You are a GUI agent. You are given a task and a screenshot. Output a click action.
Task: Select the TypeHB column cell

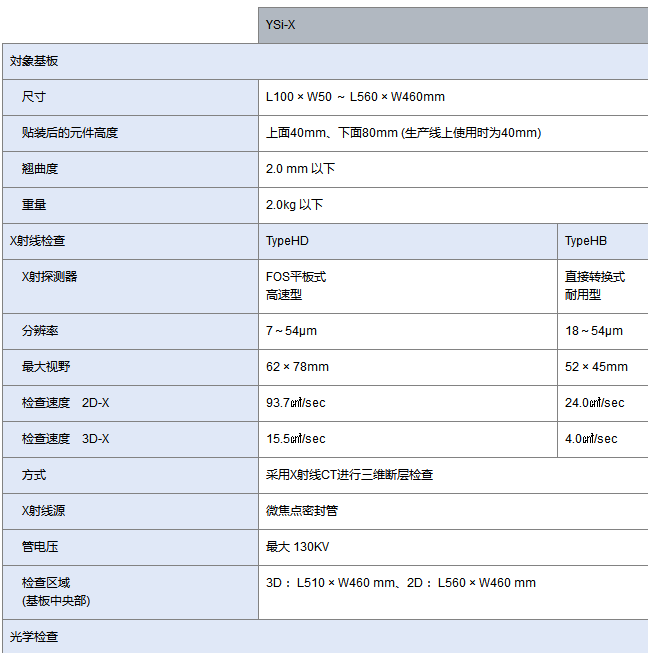586,241
